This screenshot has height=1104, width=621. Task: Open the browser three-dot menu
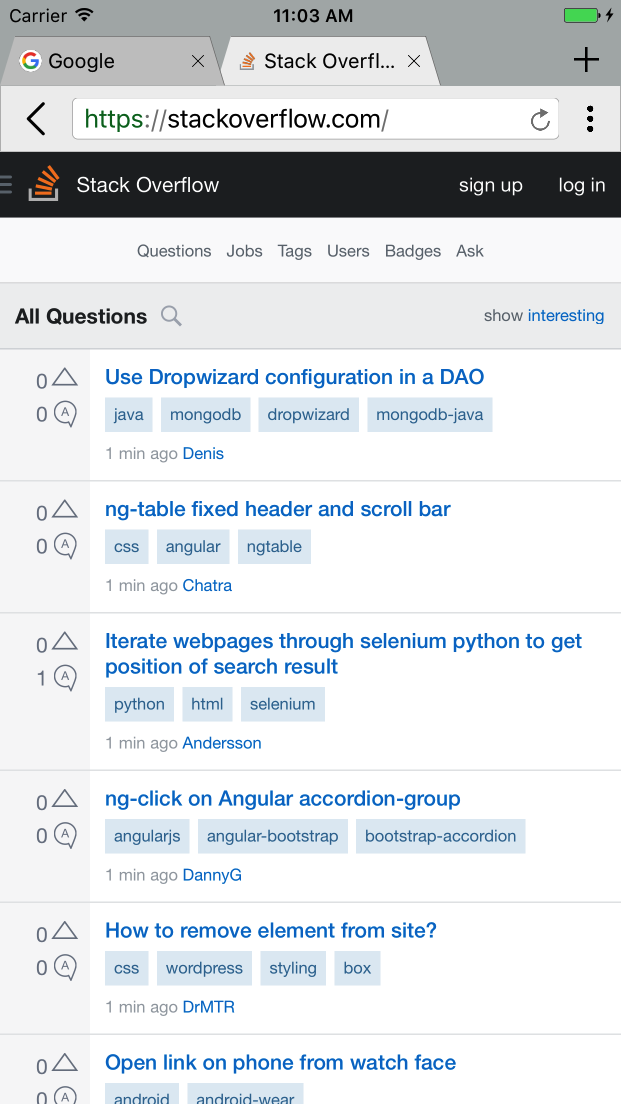tap(590, 119)
